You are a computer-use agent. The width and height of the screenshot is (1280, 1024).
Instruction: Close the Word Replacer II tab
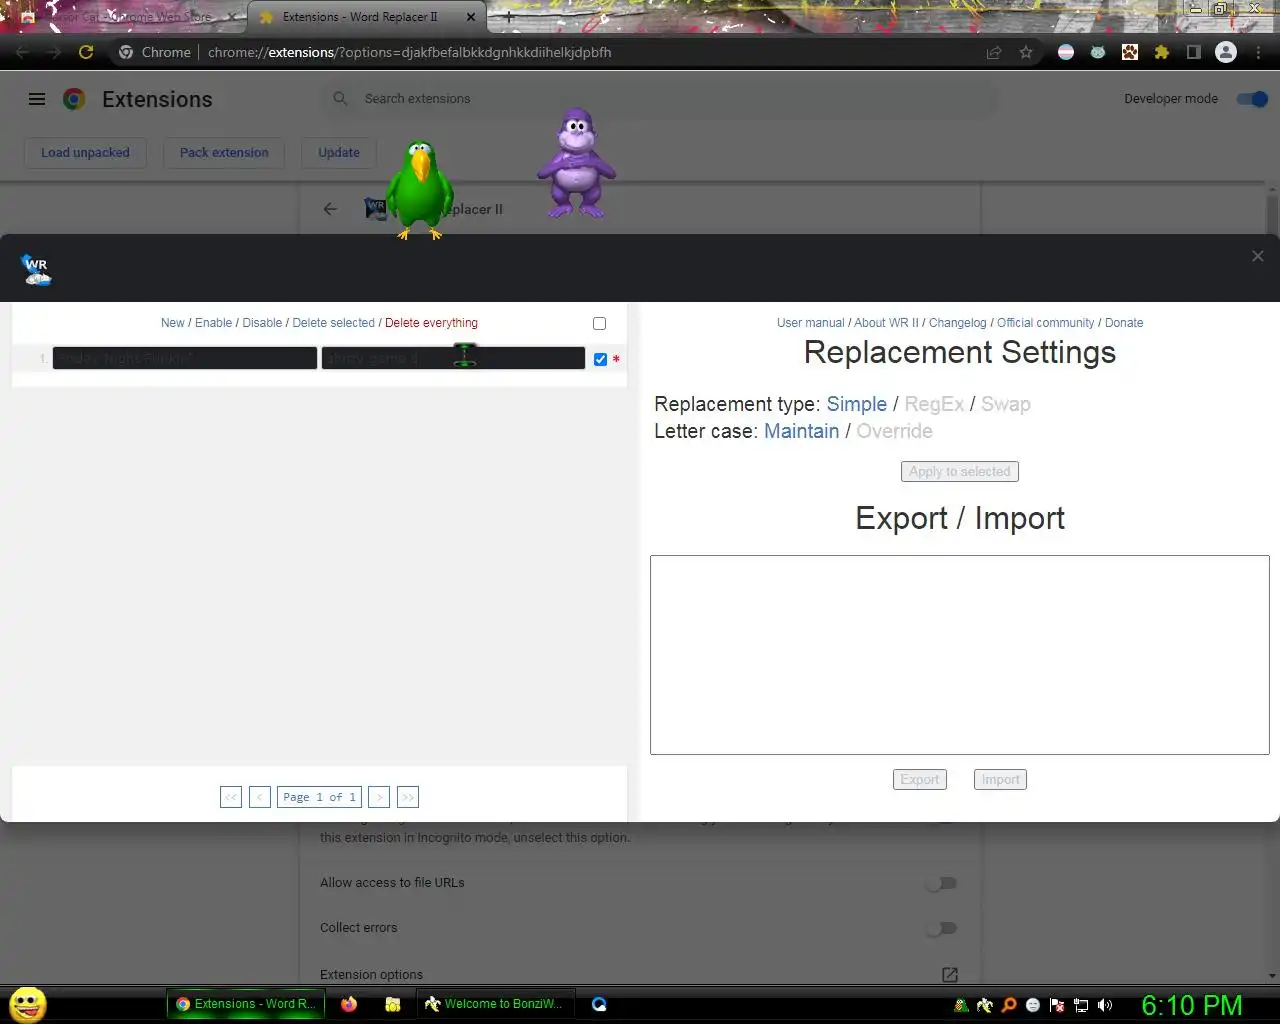pos(471,17)
